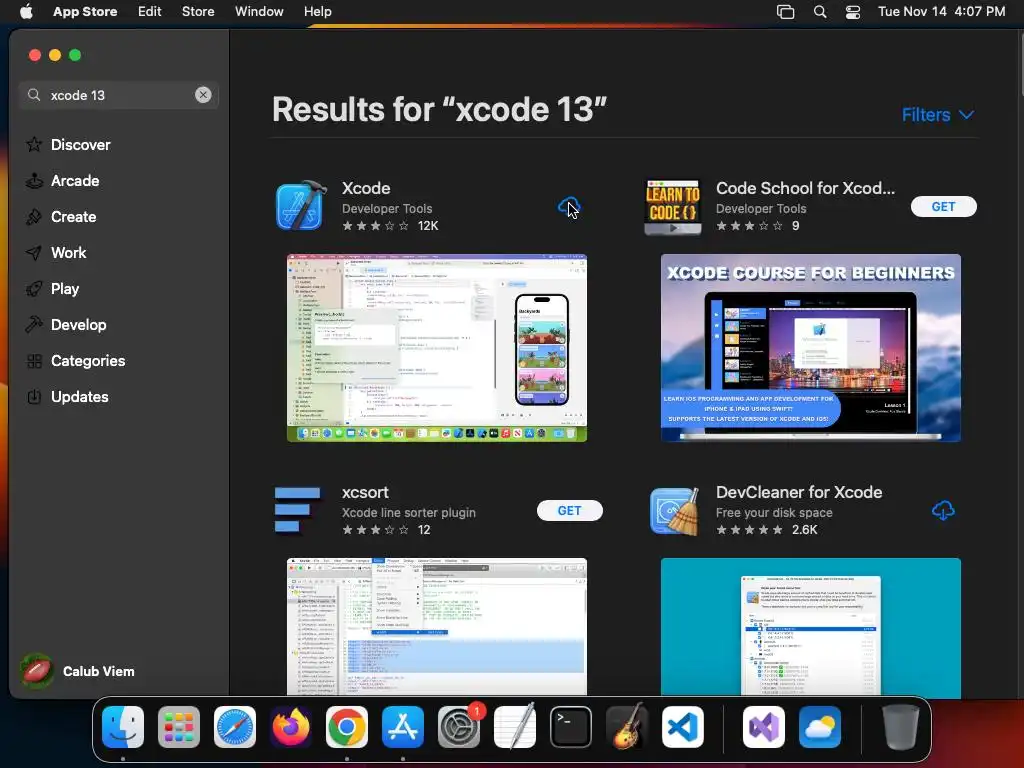
Task: View Xcode Course for Beginners screenshot
Action: coord(810,348)
